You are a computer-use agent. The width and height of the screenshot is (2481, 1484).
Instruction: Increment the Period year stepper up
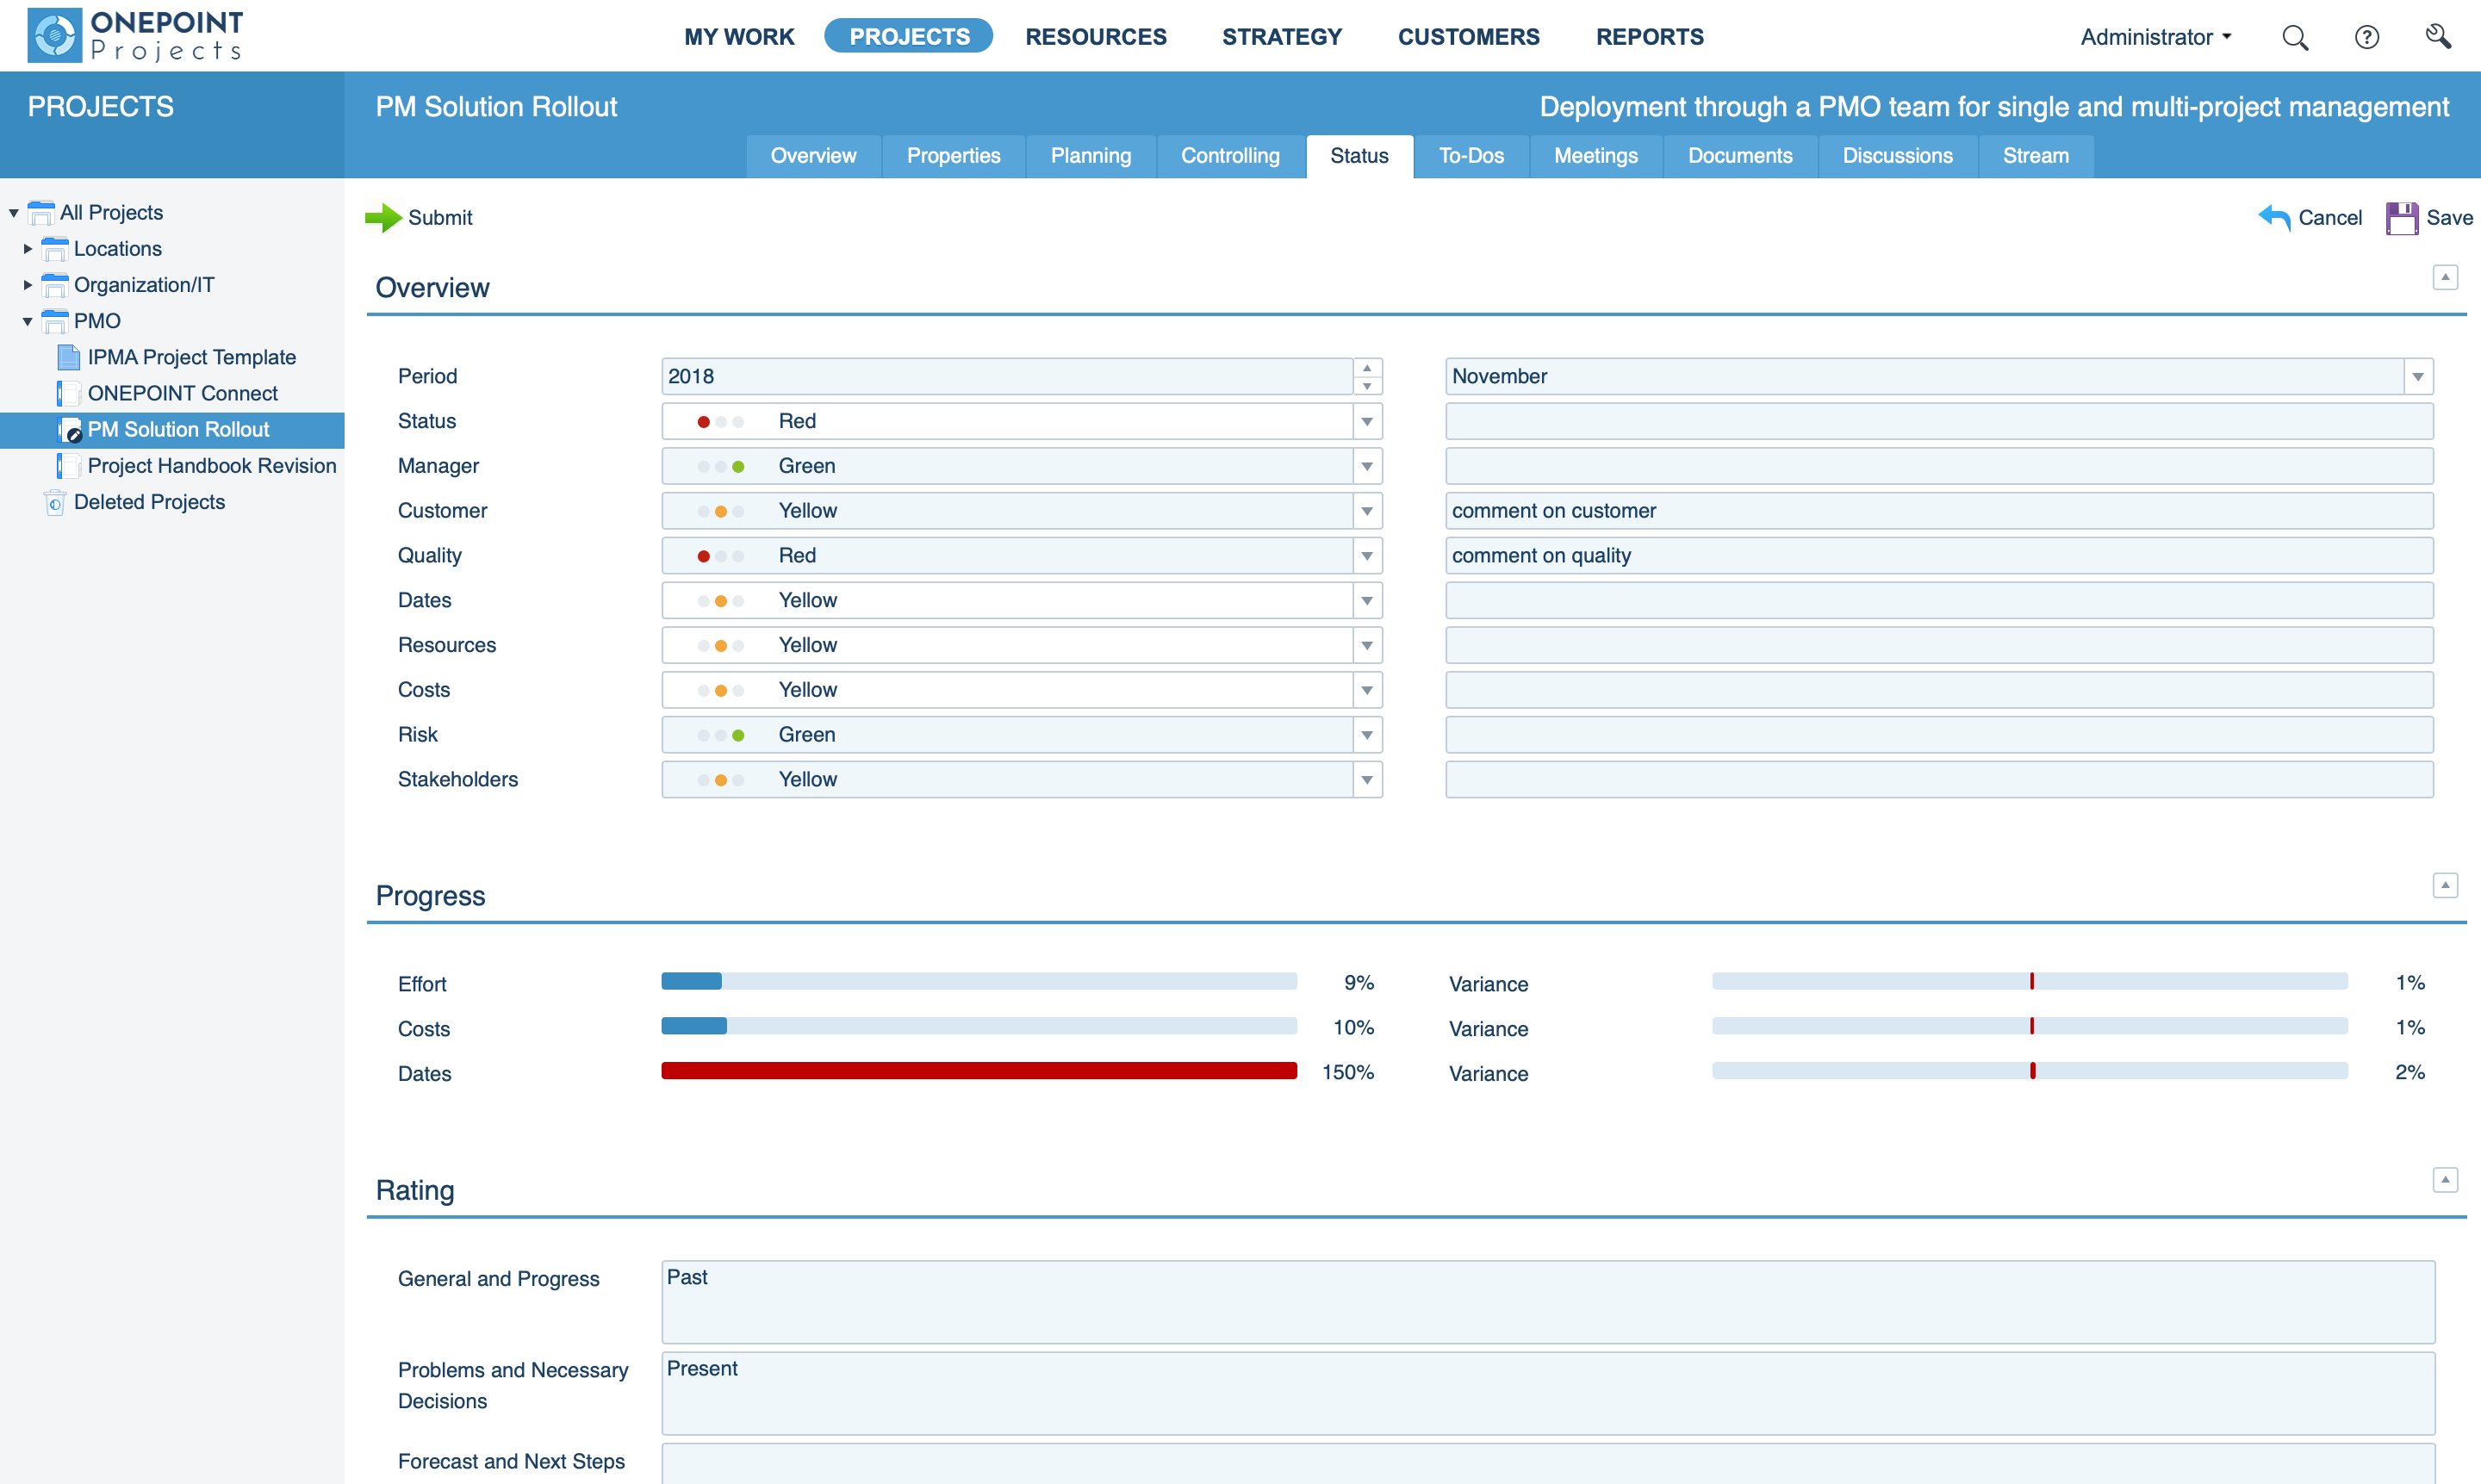1367,368
